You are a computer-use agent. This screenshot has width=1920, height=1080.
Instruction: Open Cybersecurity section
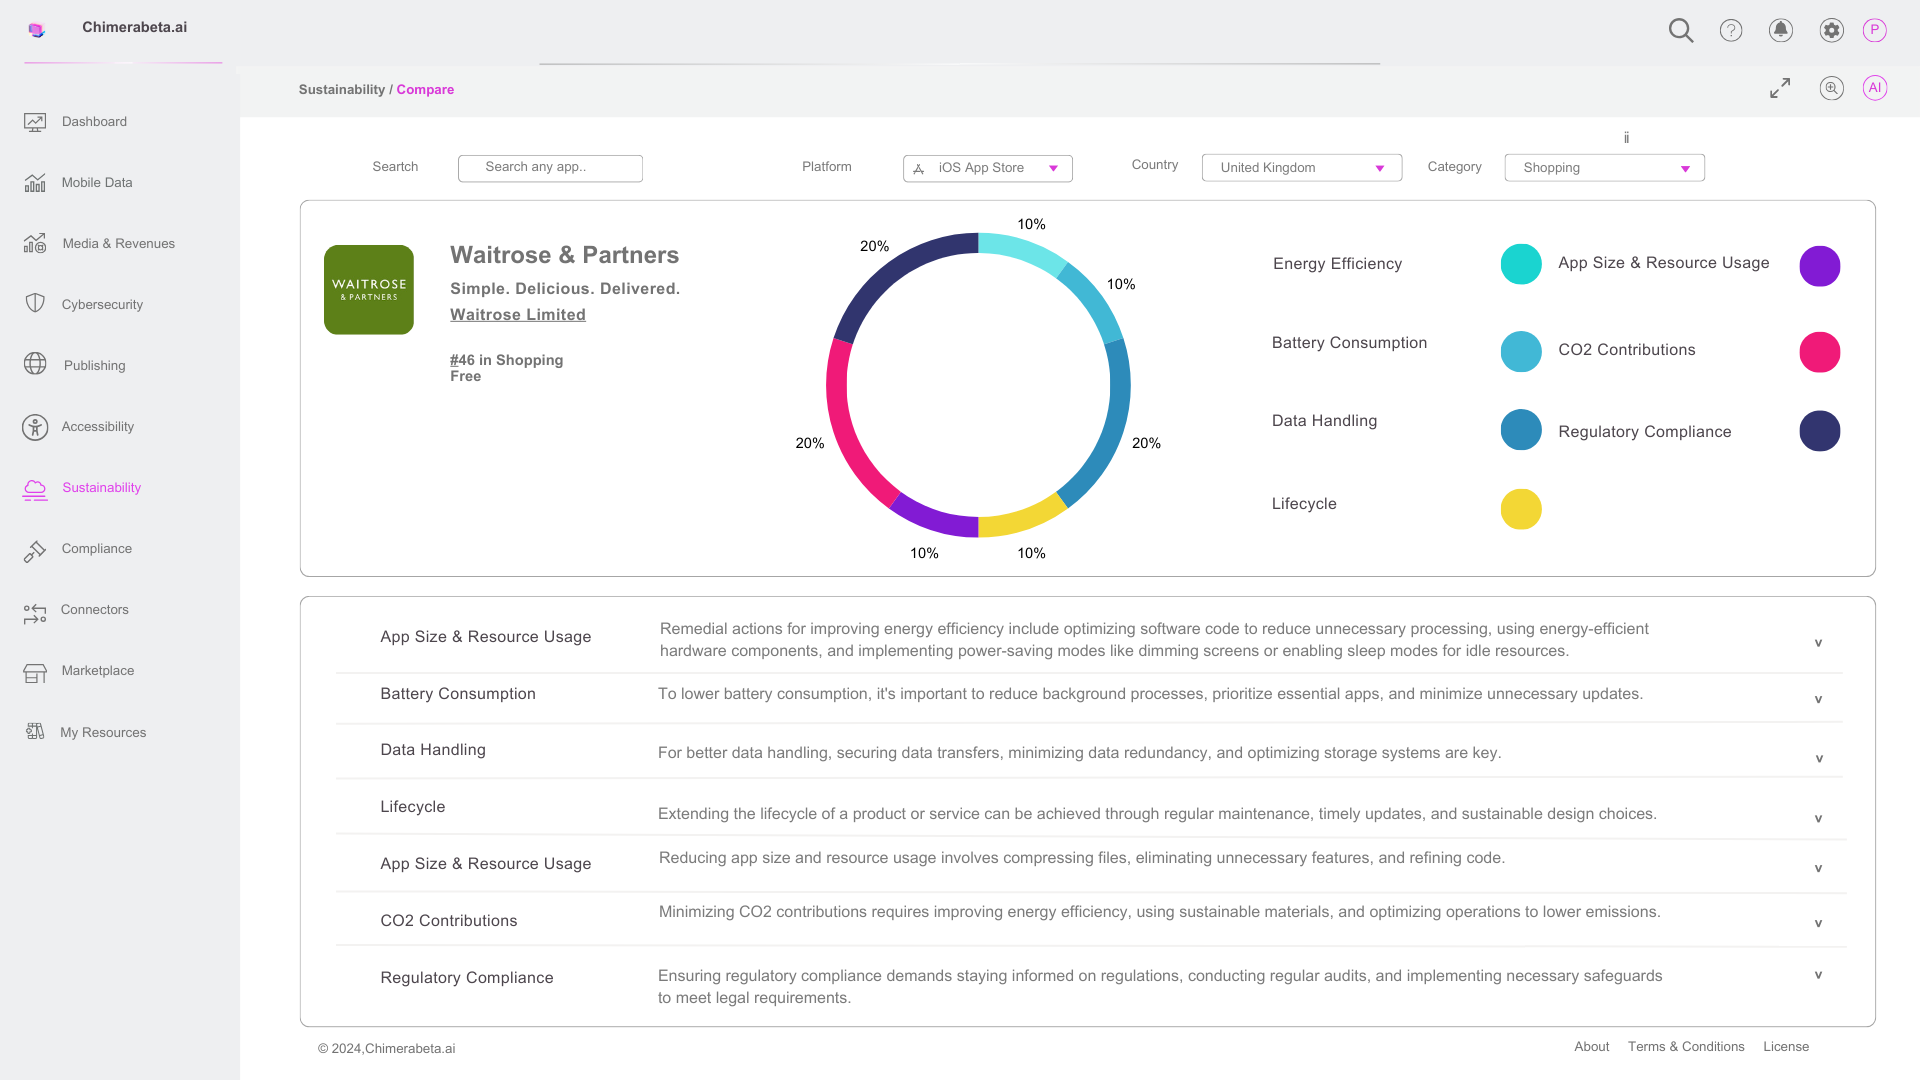tap(102, 305)
